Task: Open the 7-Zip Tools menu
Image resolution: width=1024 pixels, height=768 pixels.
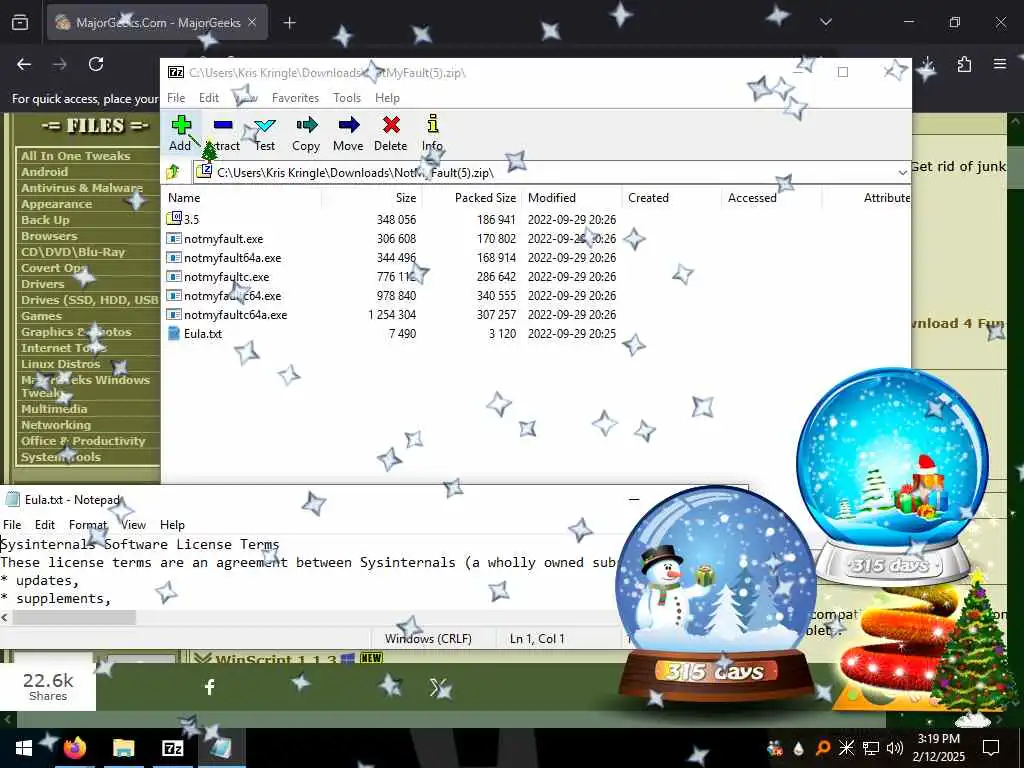Action: point(347,98)
